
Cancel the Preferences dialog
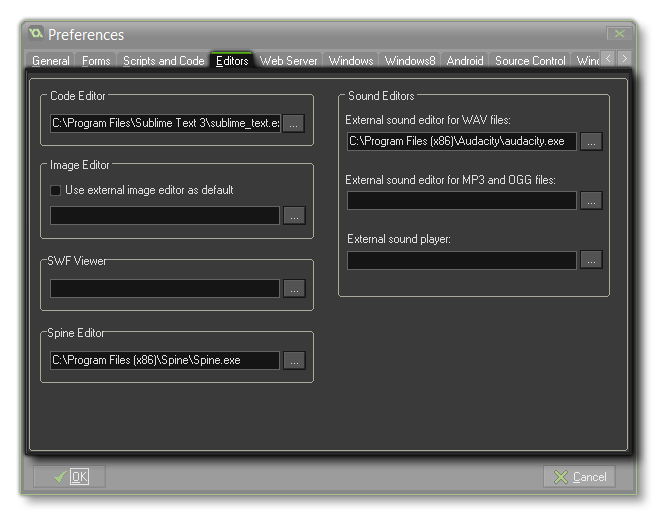coord(579,477)
